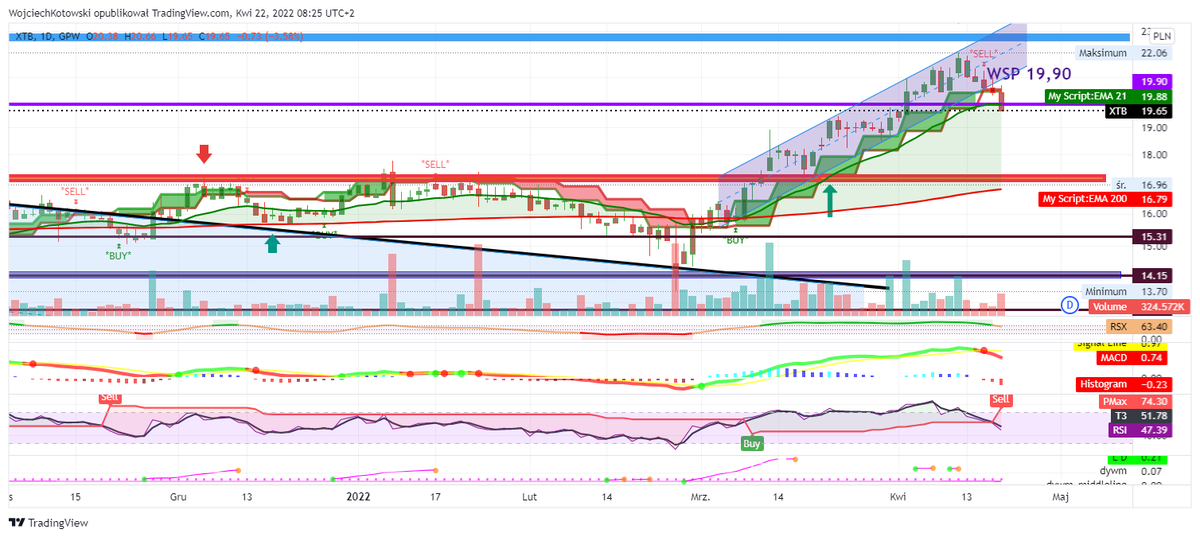Click the 'Sell' tag at RSI pane's right edge
Screen dimensions: 1200x537
point(1001,400)
